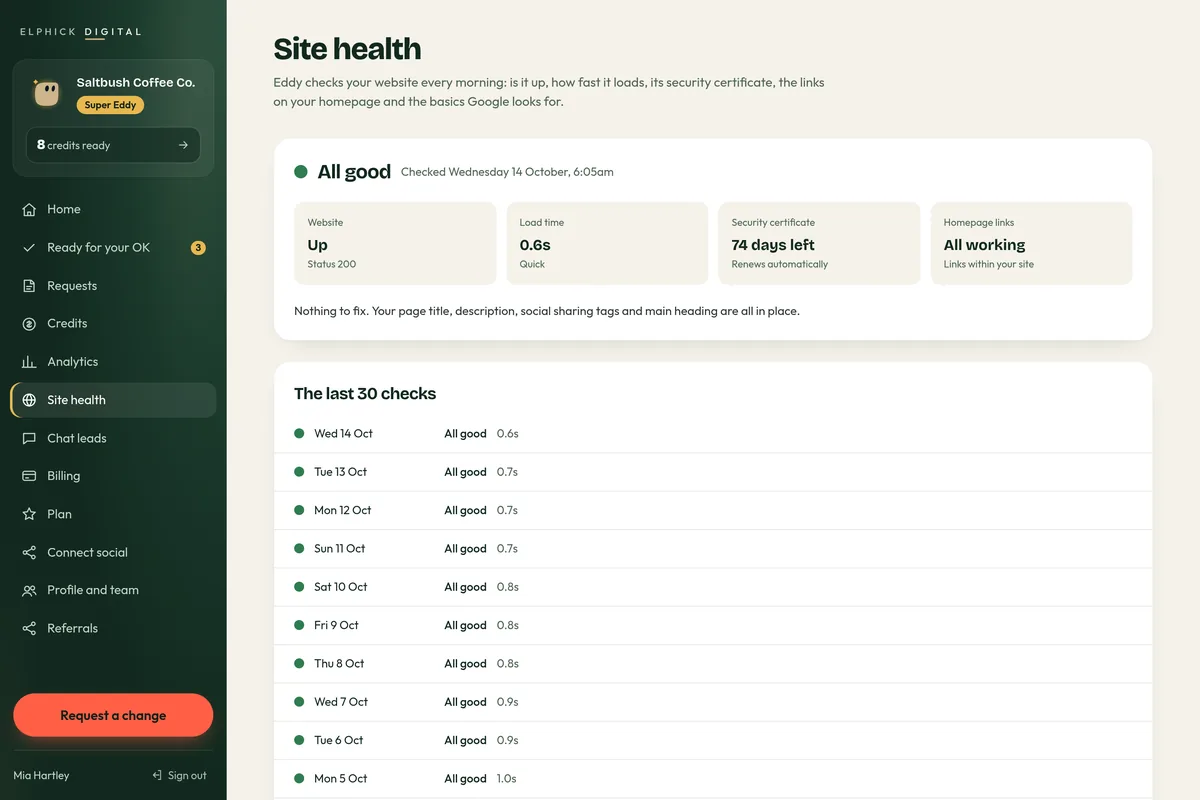Click the Site health page title

click(347, 49)
